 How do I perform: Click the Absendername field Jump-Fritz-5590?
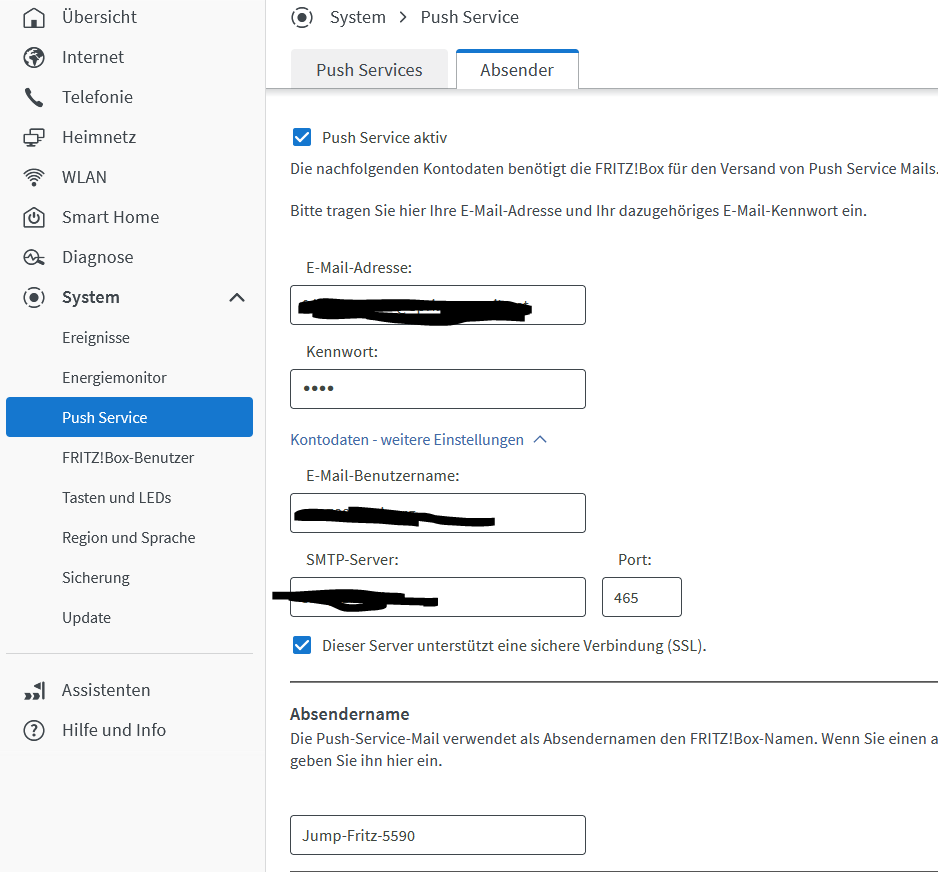(438, 835)
